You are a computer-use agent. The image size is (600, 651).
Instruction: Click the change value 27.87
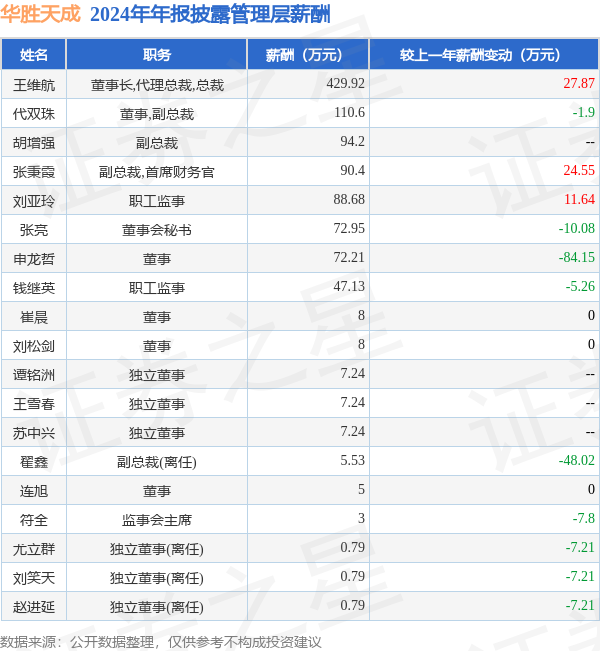[x=579, y=83]
